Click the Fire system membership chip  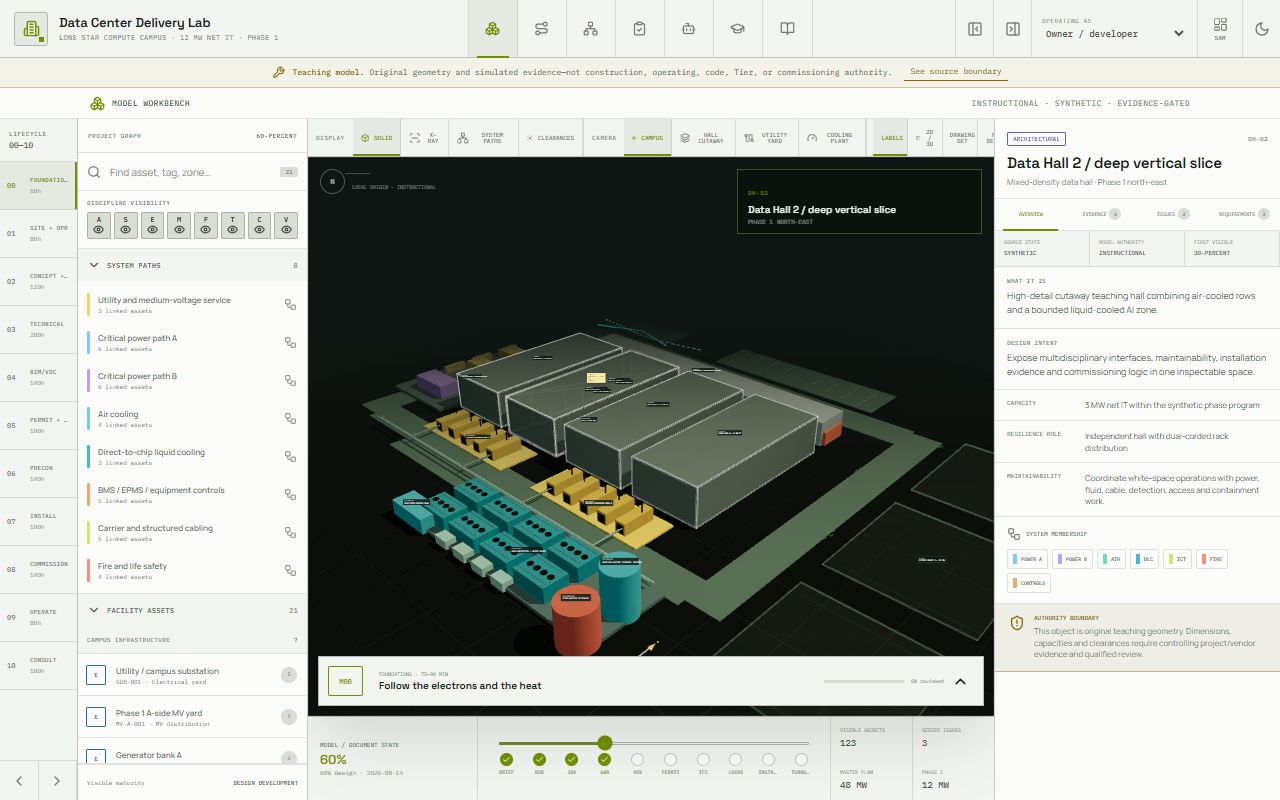[1213, 559]
